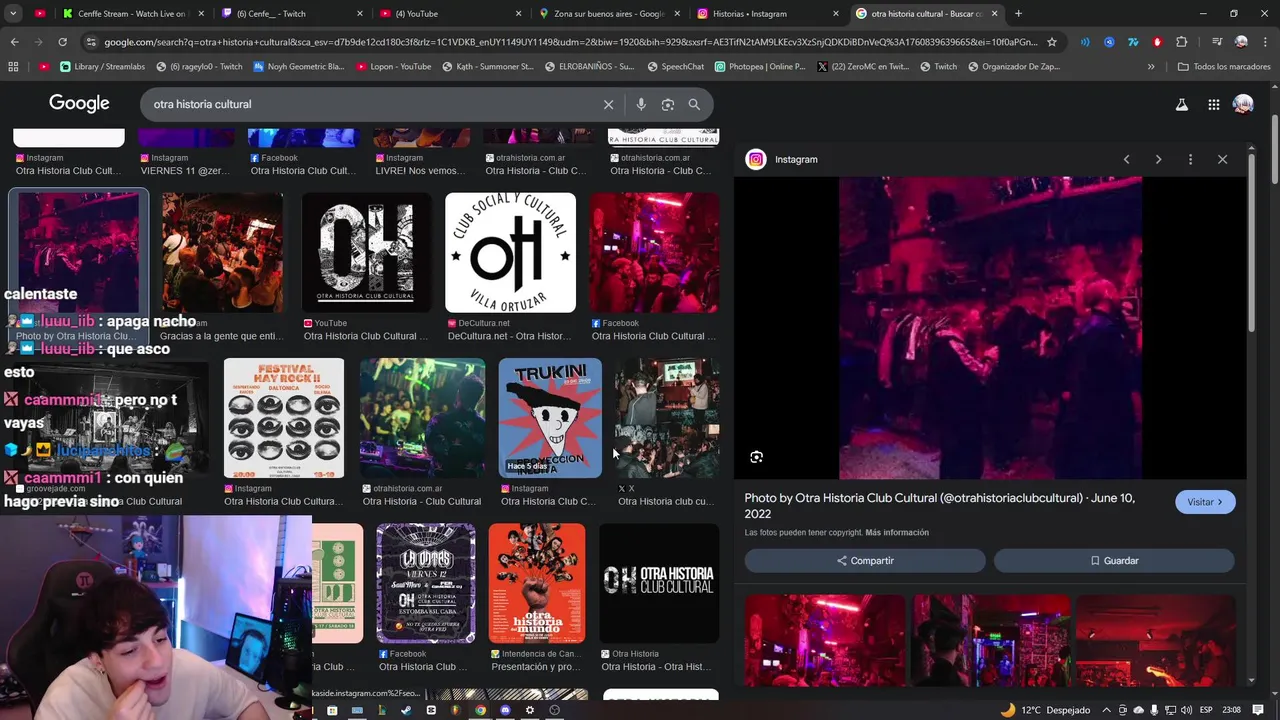The image size is (1280, 720).
Task: Open Chrome extensions puzzle icon
Action: click(x=1182, y=42)
